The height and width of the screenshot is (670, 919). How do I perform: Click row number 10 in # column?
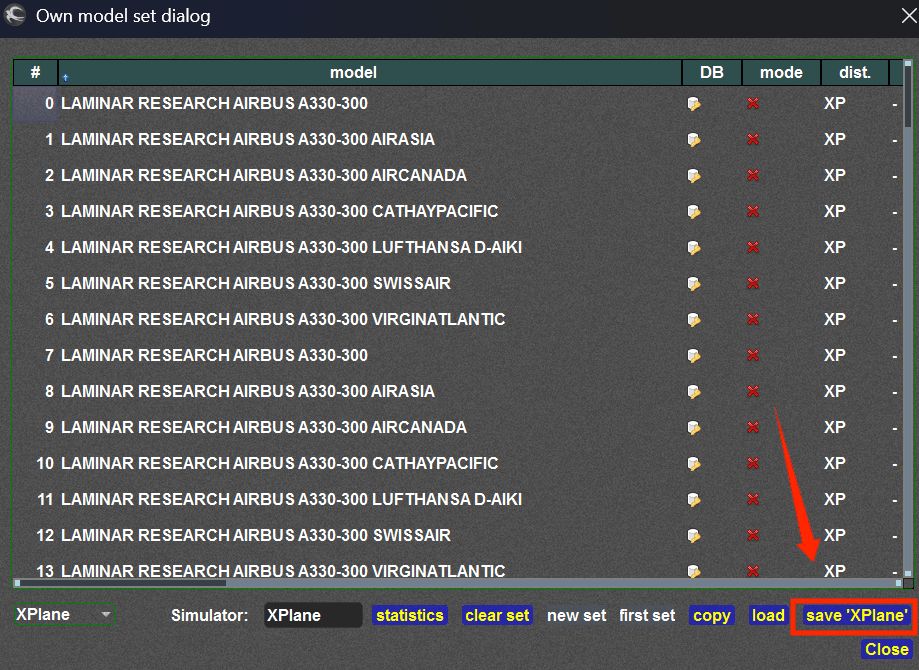pos(45,464)
